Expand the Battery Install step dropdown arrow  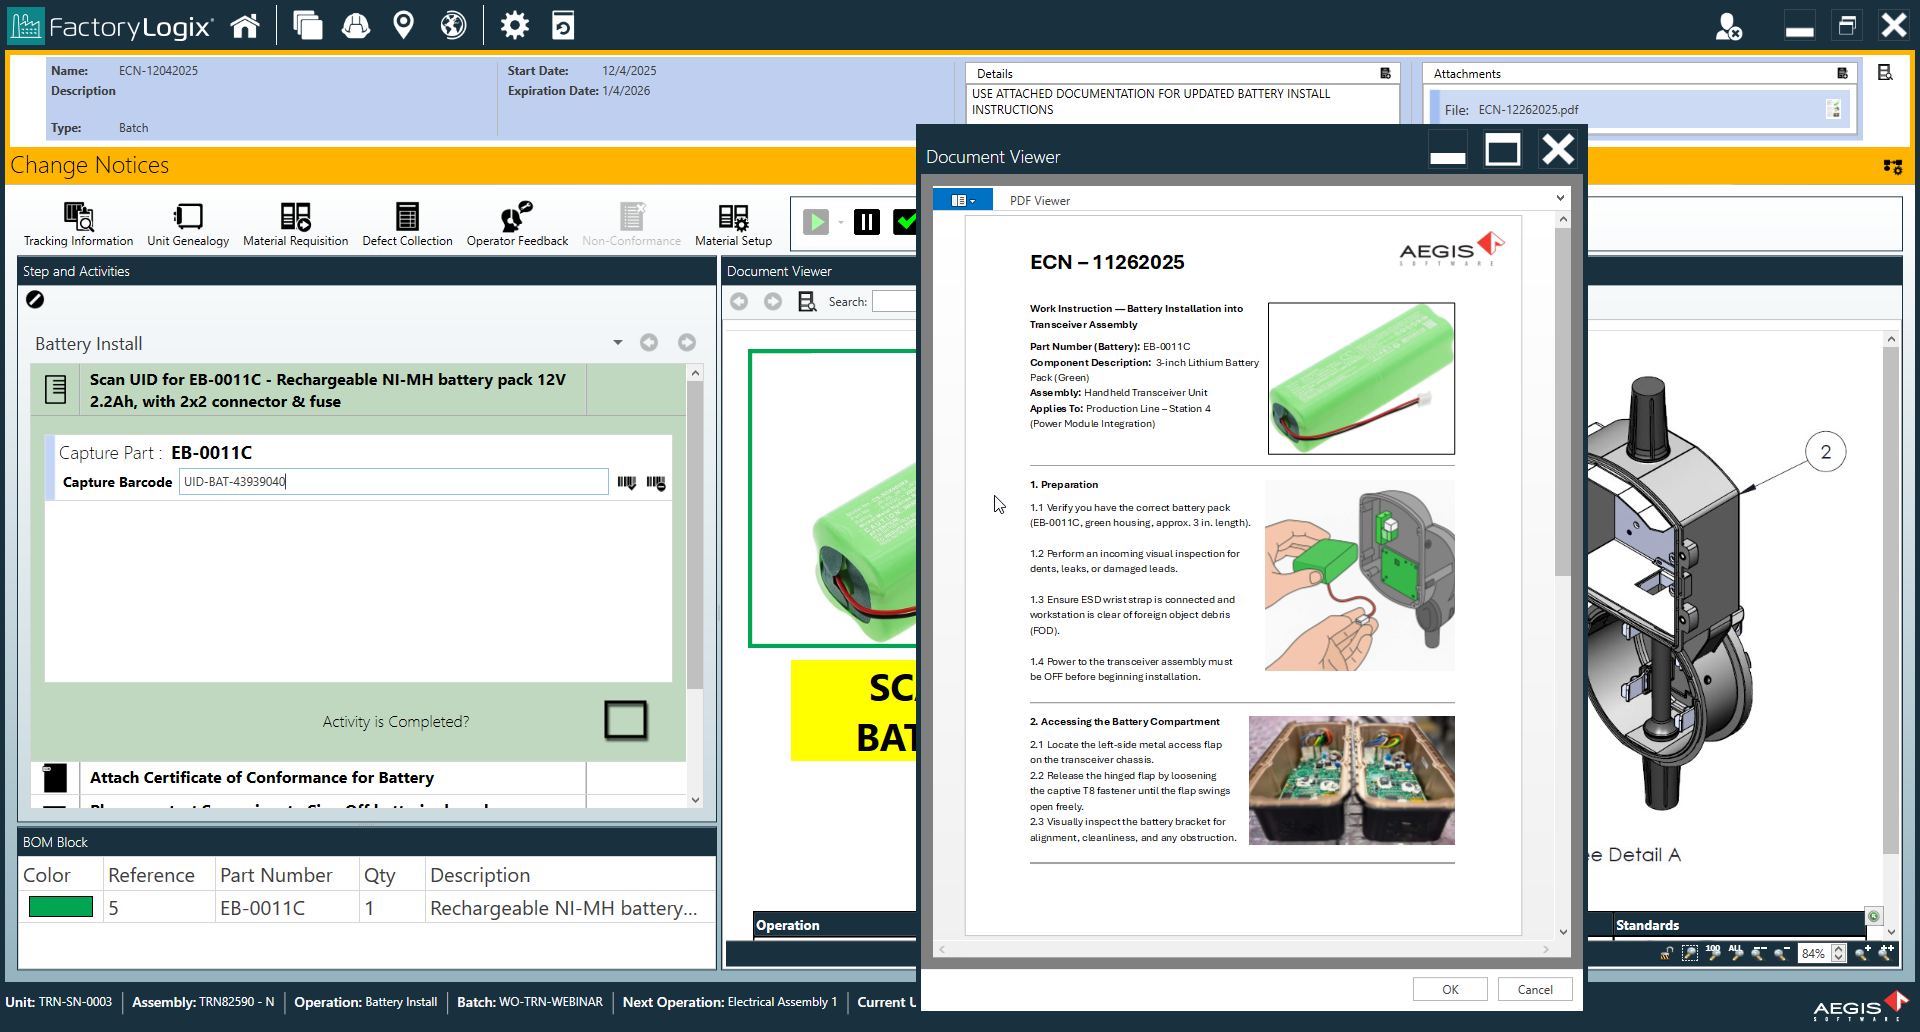617,342
